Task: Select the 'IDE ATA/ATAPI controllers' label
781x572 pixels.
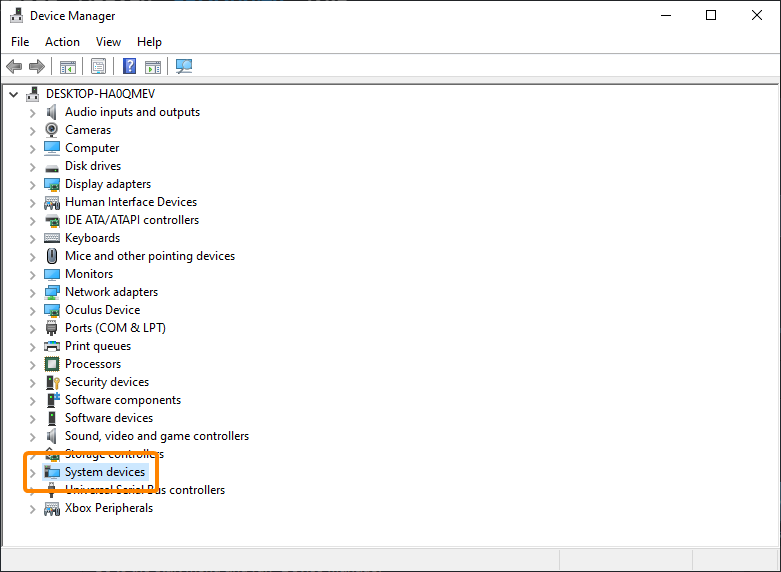Action: point(132,220)
